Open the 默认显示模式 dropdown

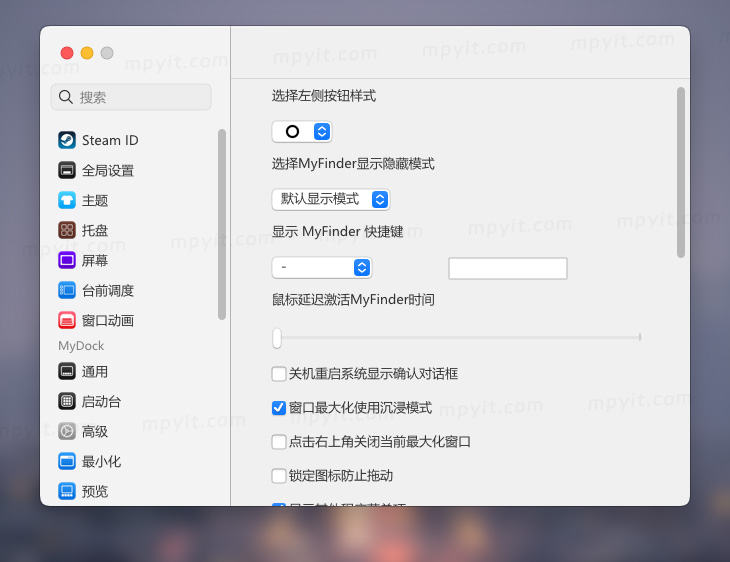331,200
